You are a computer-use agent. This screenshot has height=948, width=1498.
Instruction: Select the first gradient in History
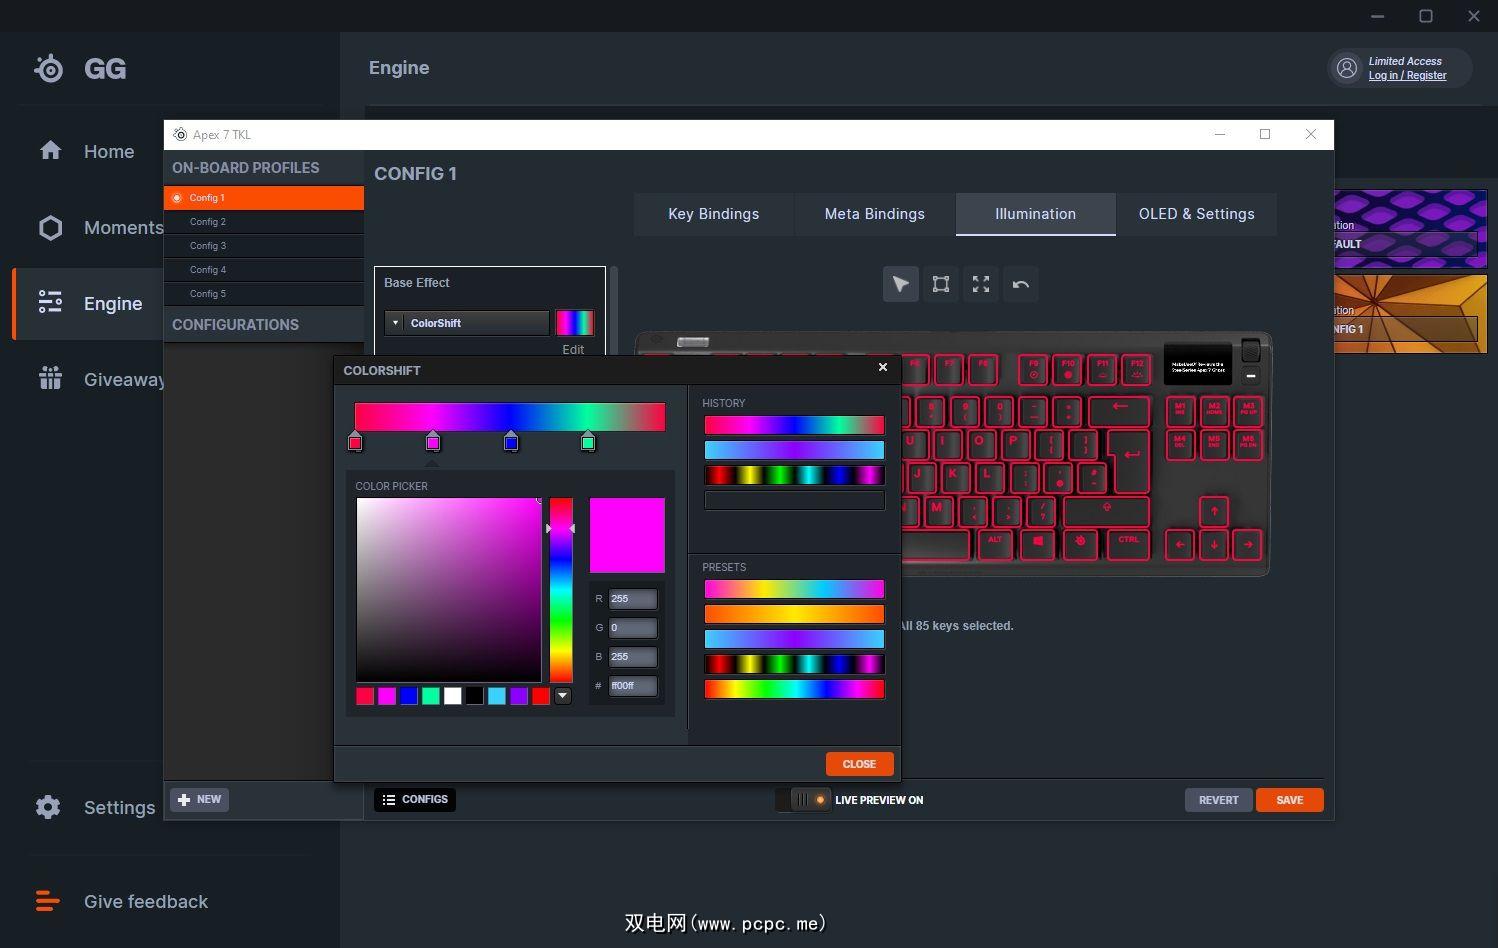[795, 425]
